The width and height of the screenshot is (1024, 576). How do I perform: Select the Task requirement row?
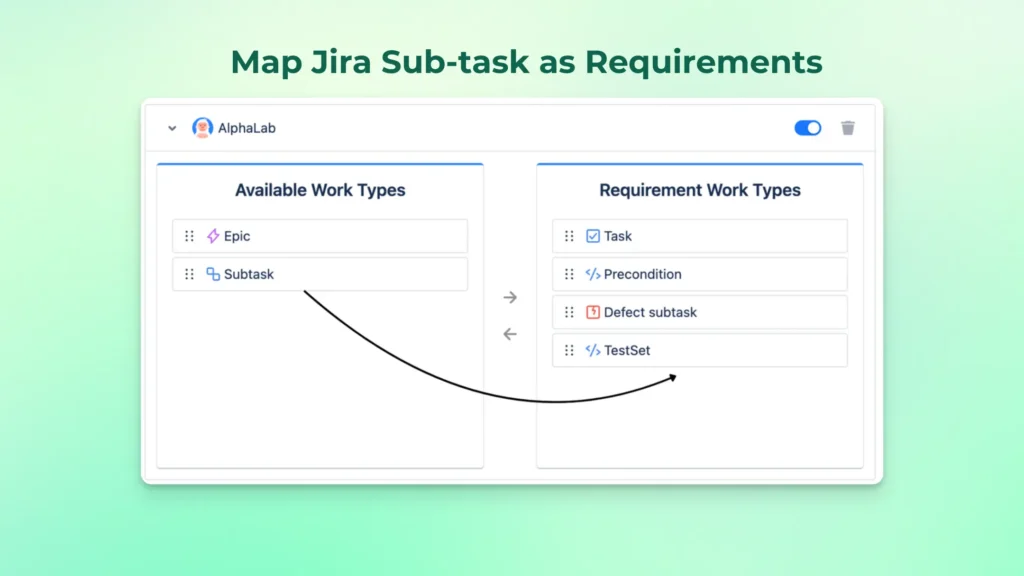pyautogui.click(x=700, y=236)
